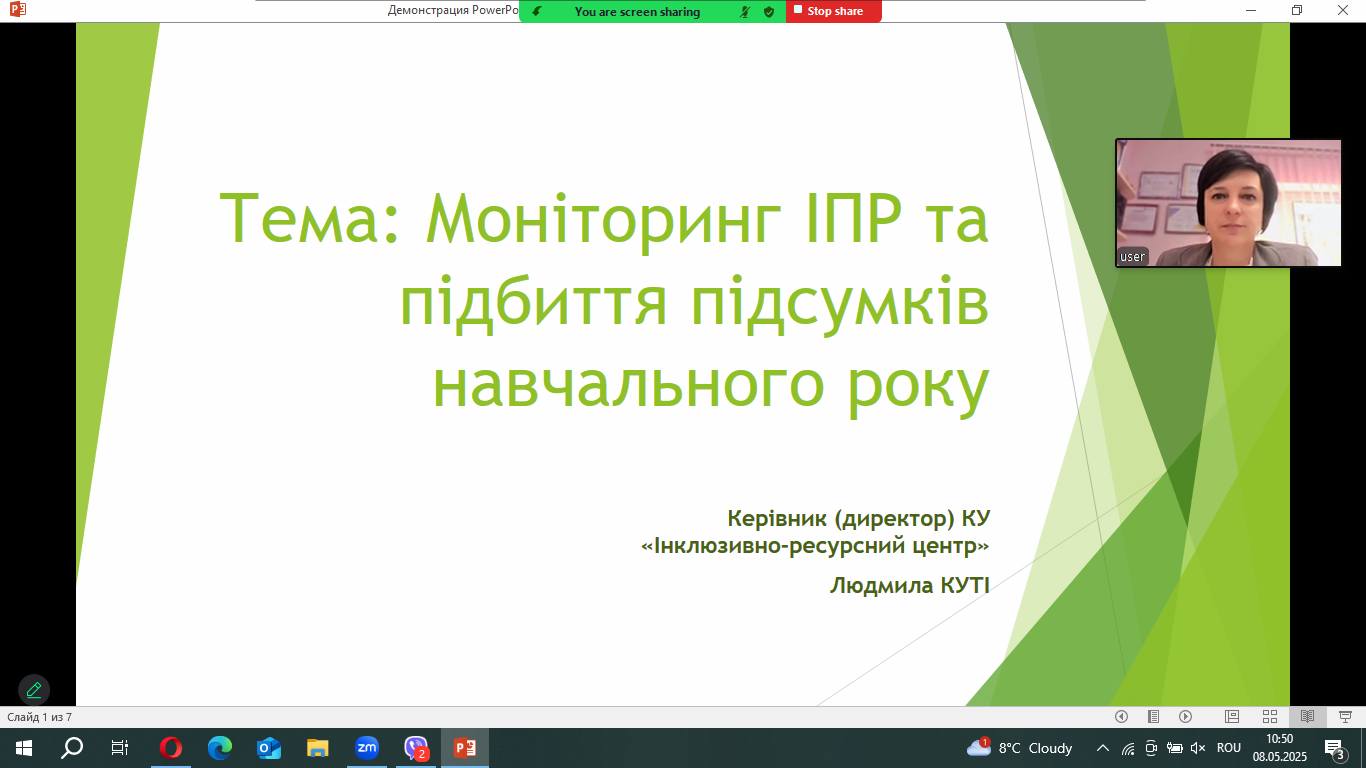
Task: Open the all-slides list icon
Action: pyautogui.click(x=1153, y=716)
